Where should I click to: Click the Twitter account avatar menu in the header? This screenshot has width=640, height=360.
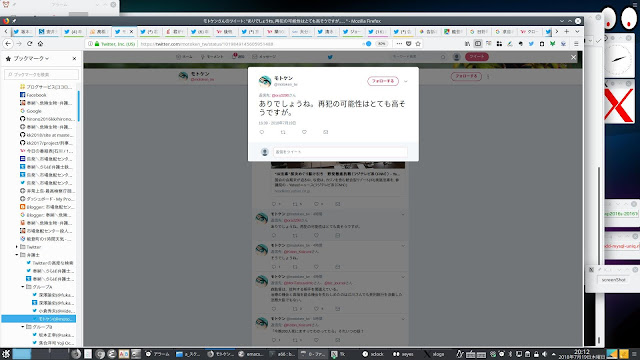point(457,57)
